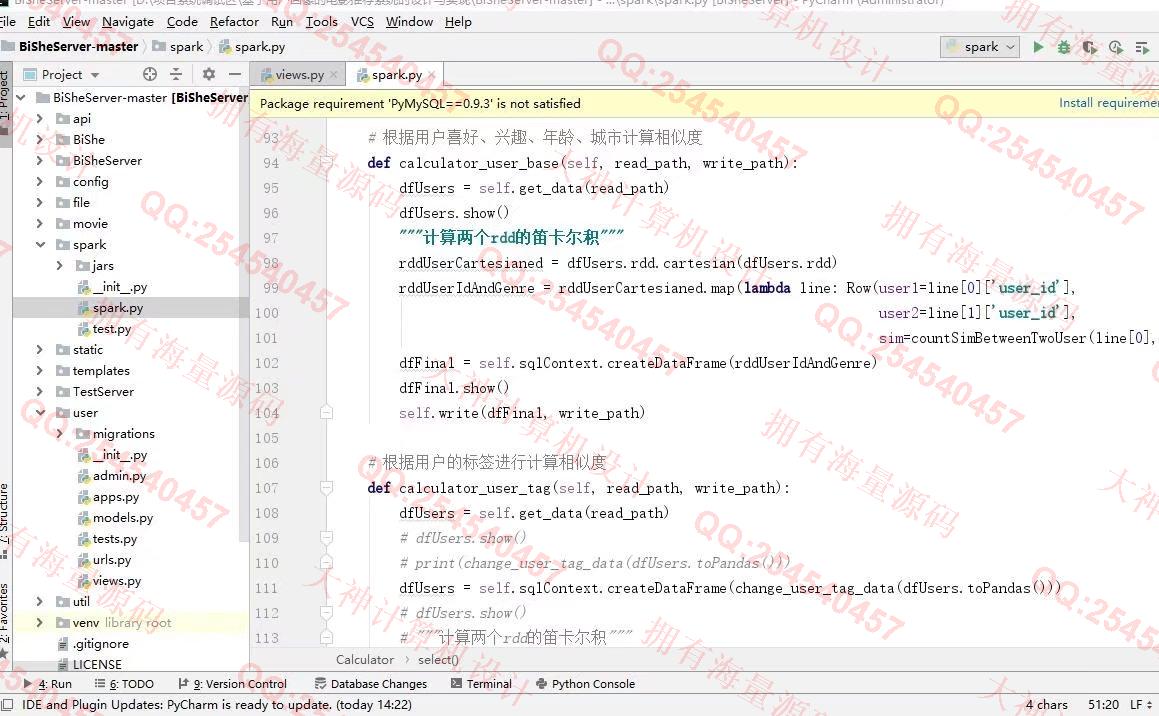The width and height of the screenshot is (1159, 716).
Task: Click the tool windows toggle icon in status bar
Action: pos(7,704)
